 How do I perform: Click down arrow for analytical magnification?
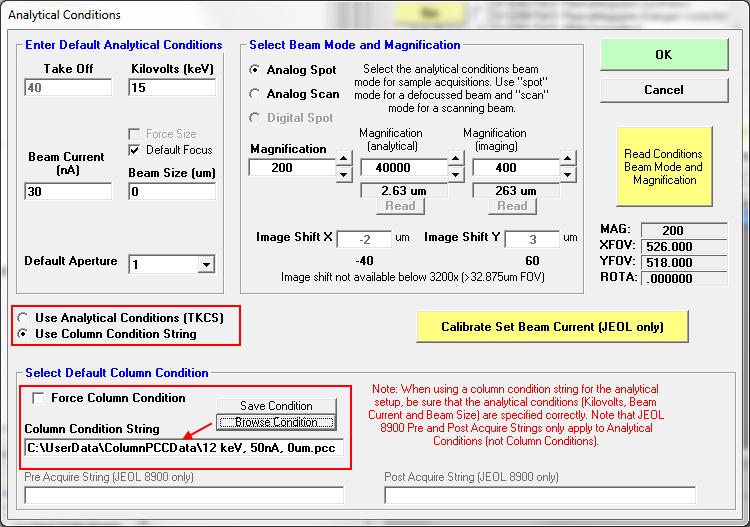pos(455,175)
